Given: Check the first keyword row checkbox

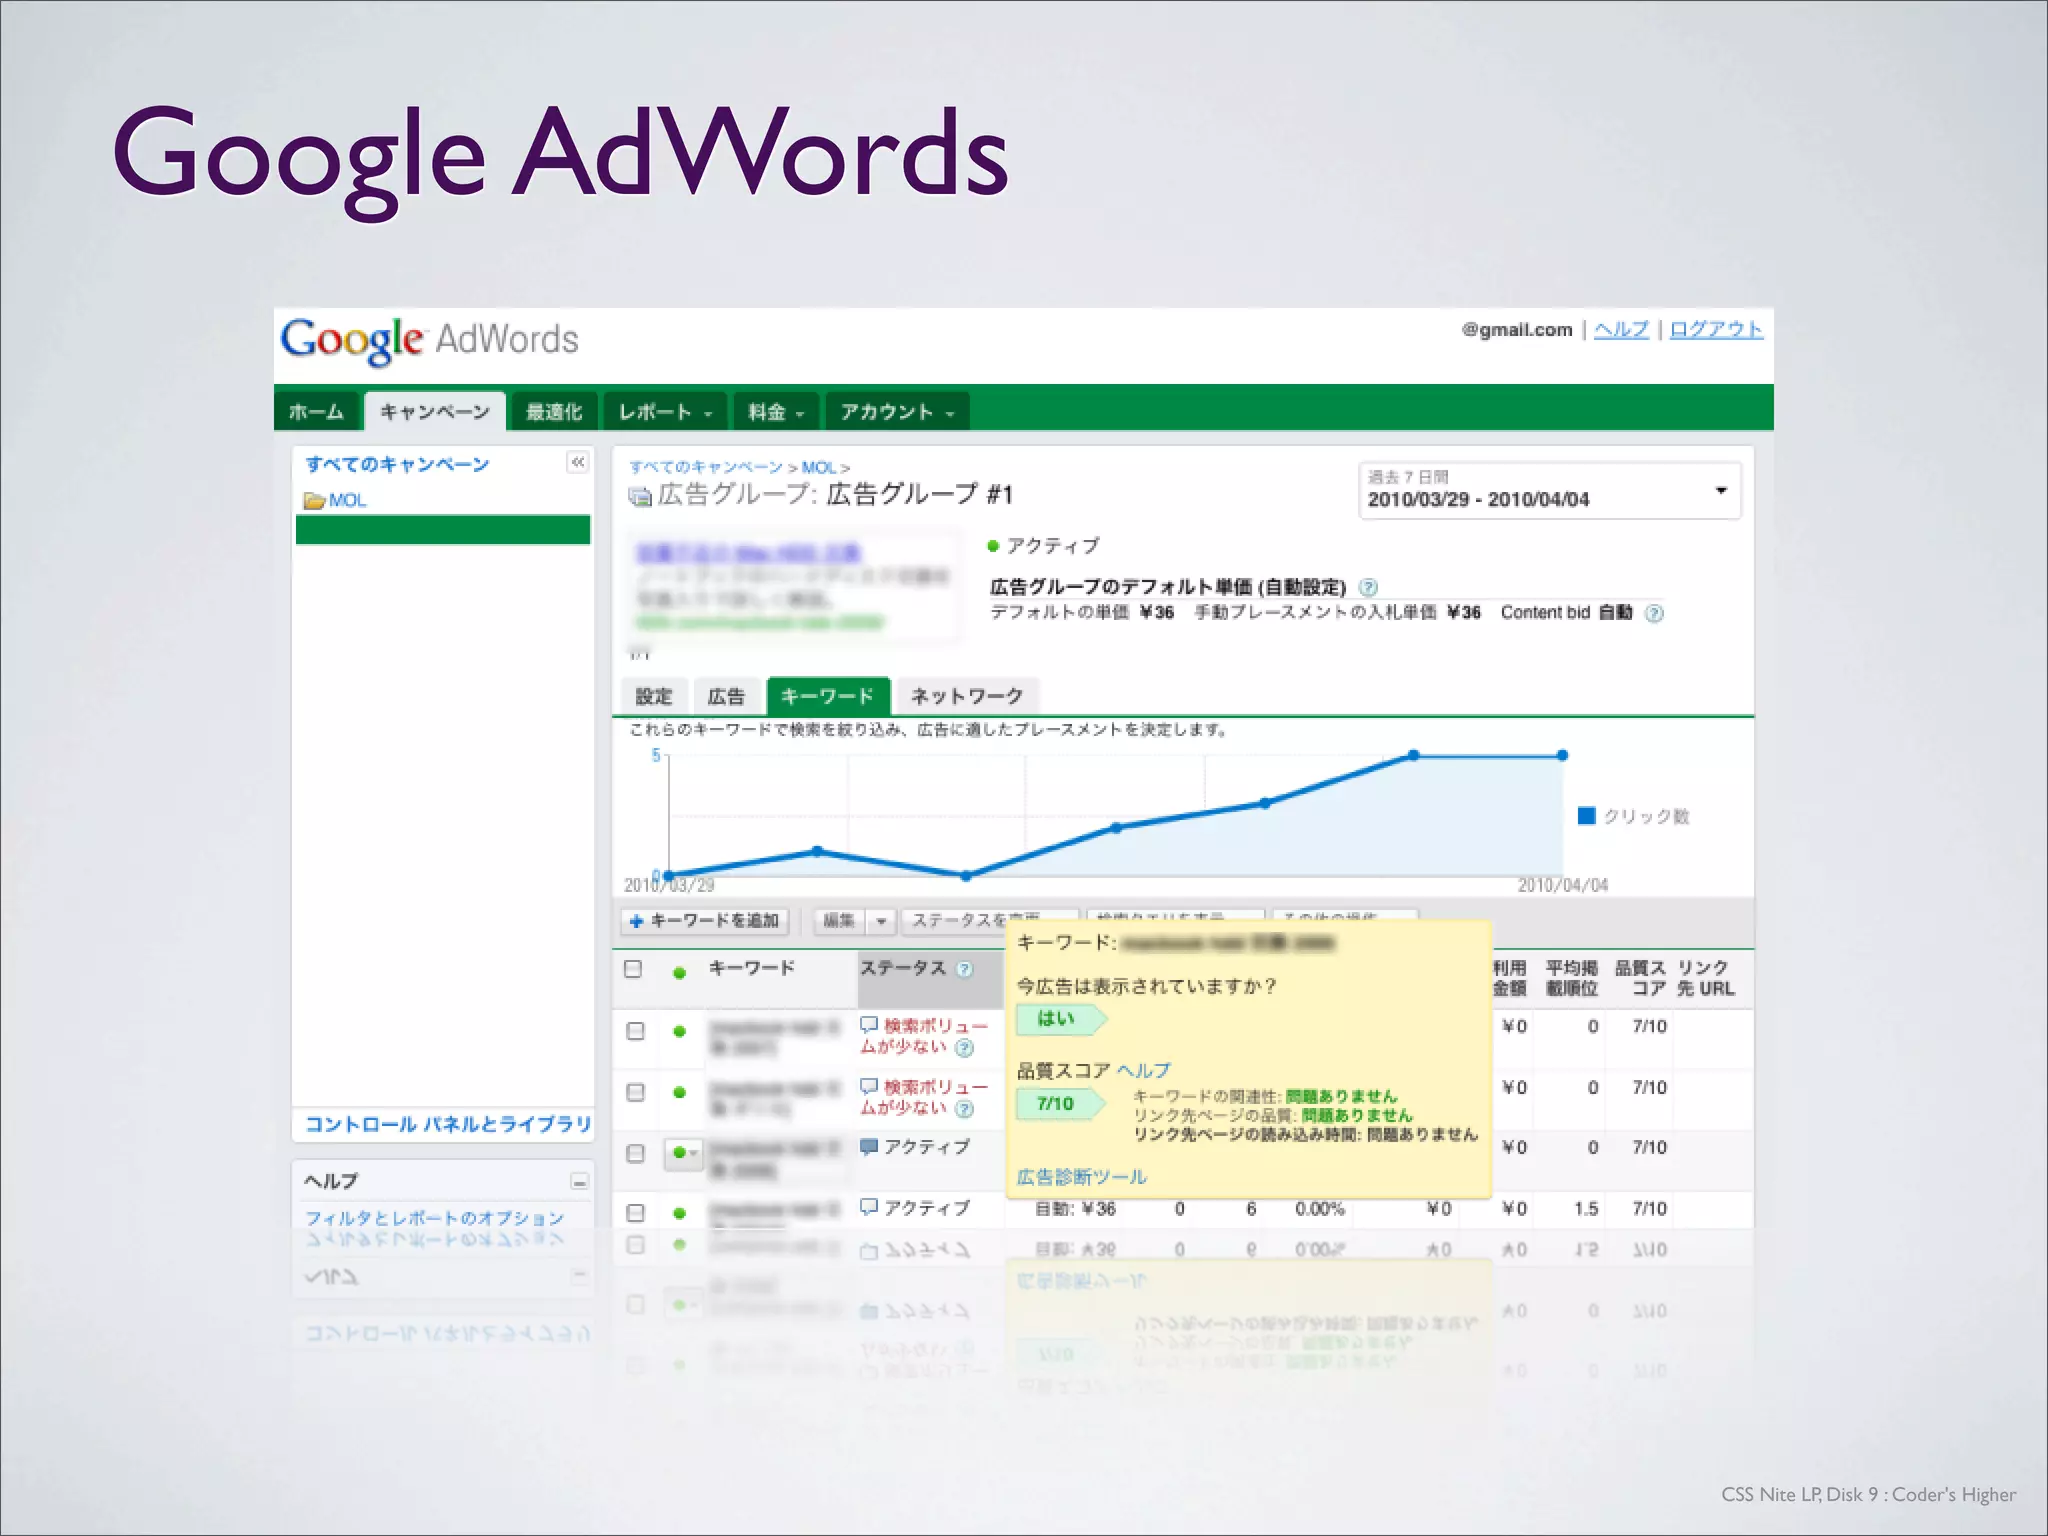Looking at the screenshot, I should (x=635, y=1031).
